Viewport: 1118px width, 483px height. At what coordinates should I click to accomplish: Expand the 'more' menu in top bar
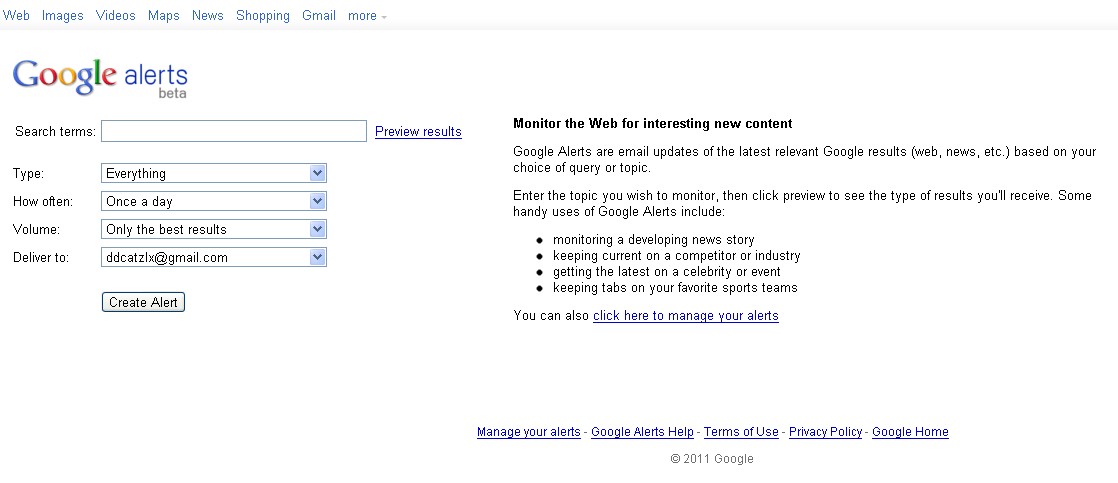(367, 16)
